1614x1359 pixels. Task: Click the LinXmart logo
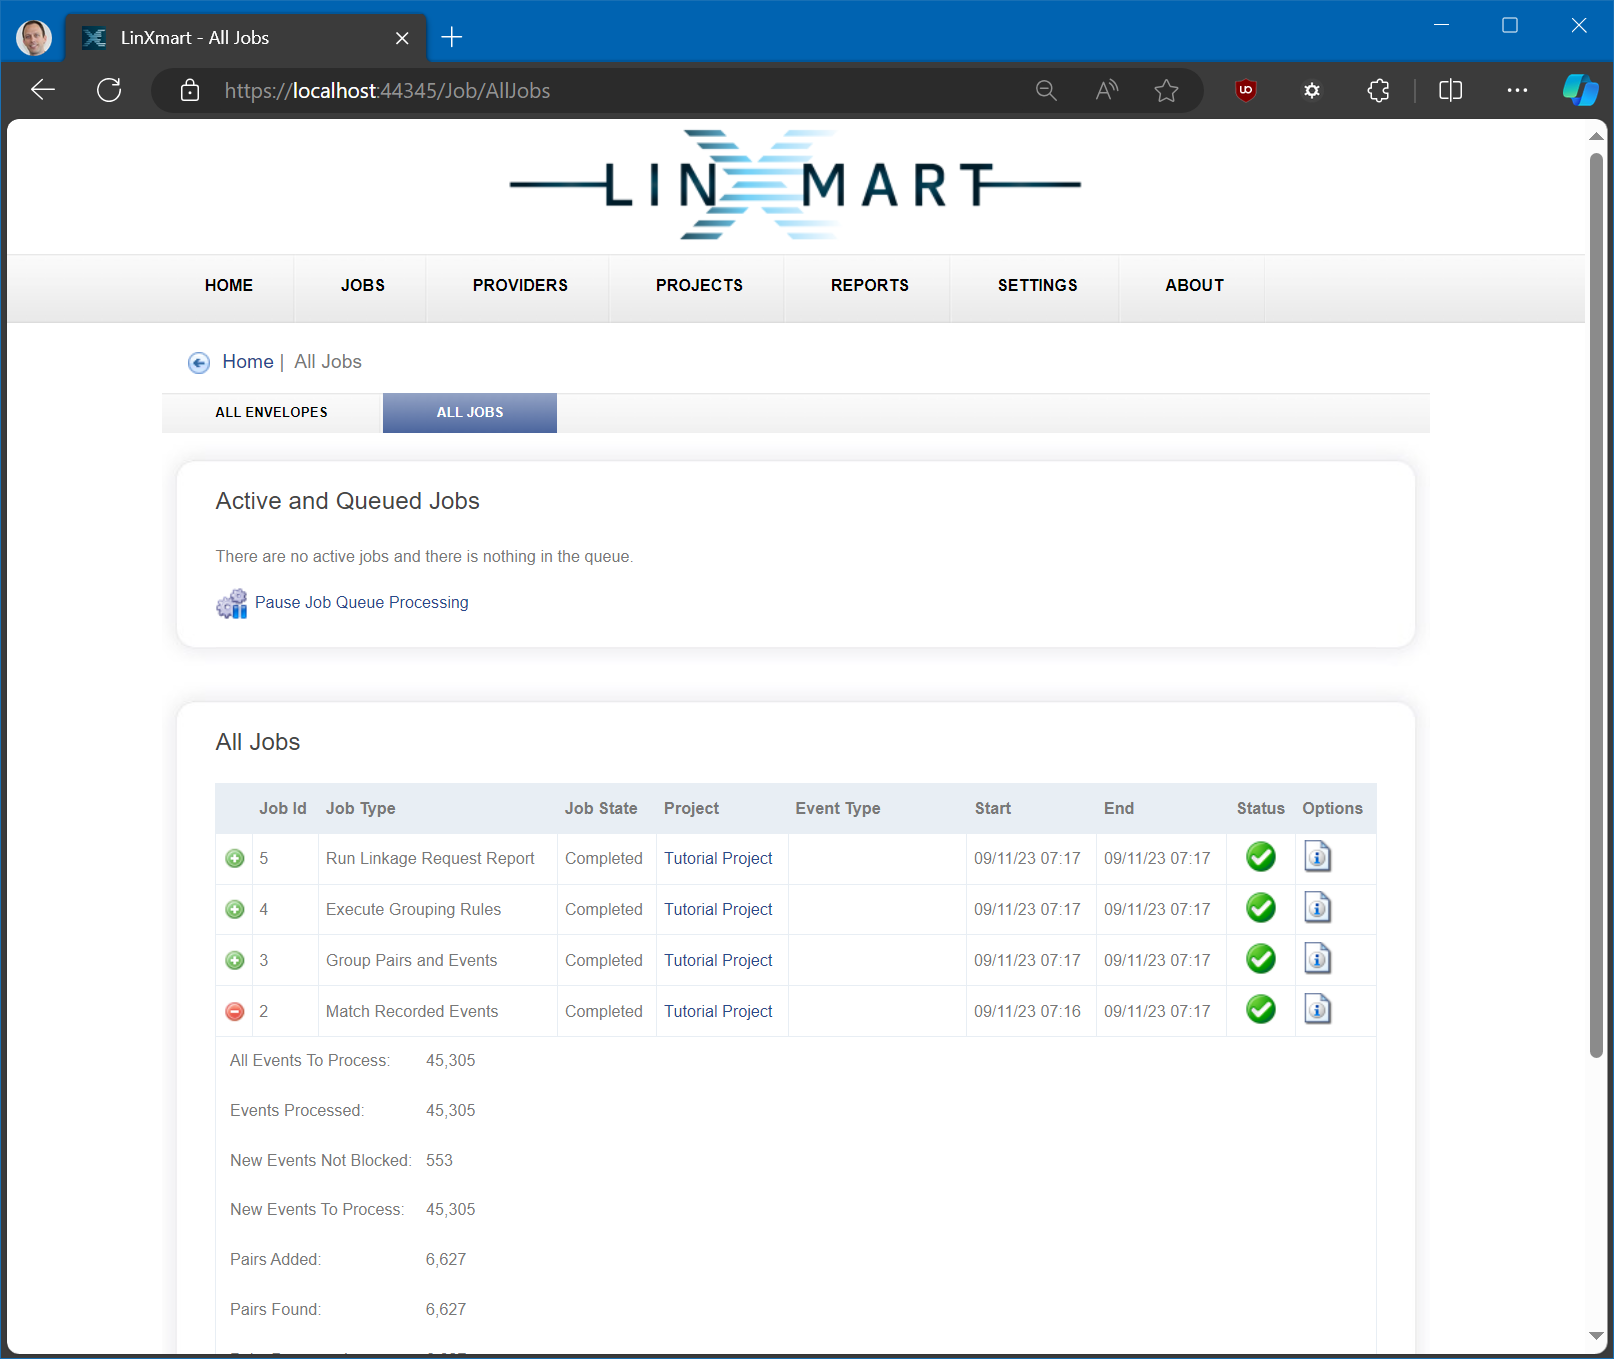point(795,185)
